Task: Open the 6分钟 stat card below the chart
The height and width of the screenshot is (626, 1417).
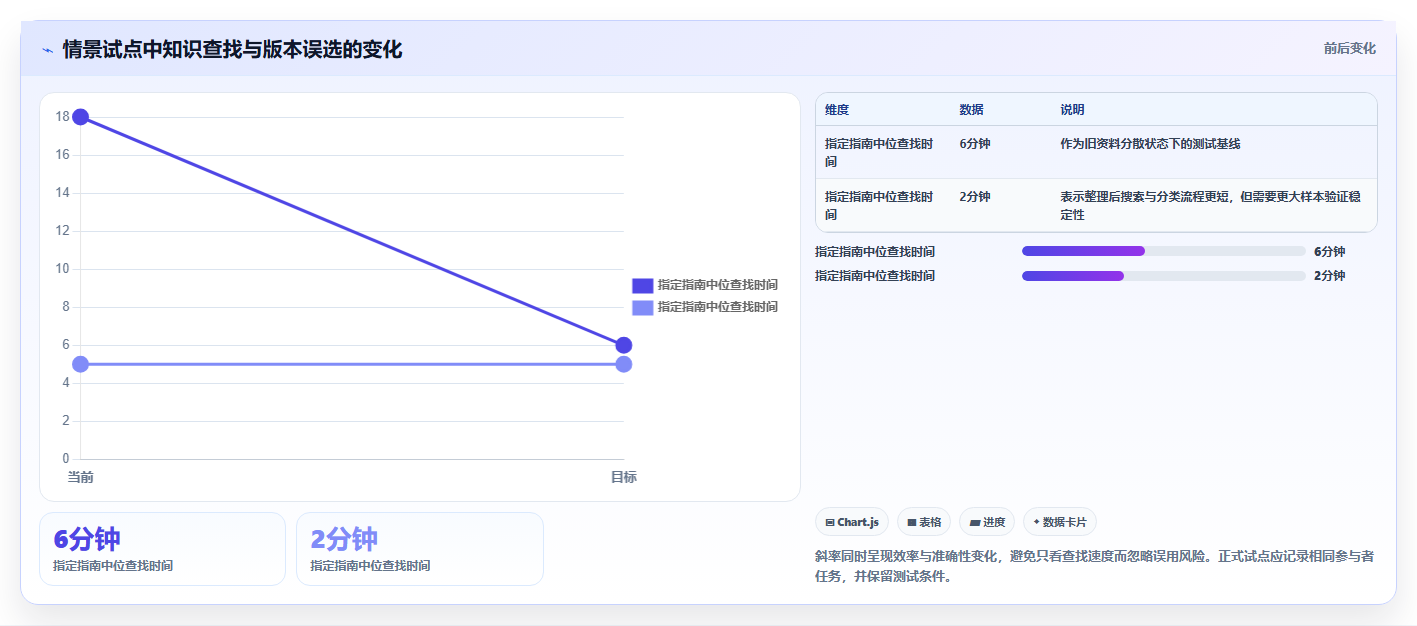Action: pyautogui.click(x=162, y=549)
